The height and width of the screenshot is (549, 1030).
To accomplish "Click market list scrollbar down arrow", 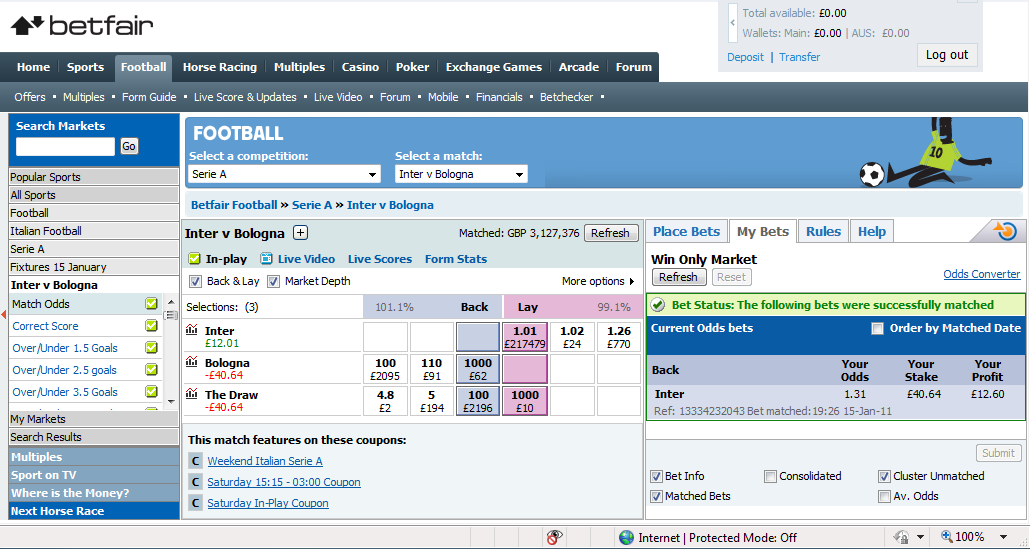I will (171, 401).
